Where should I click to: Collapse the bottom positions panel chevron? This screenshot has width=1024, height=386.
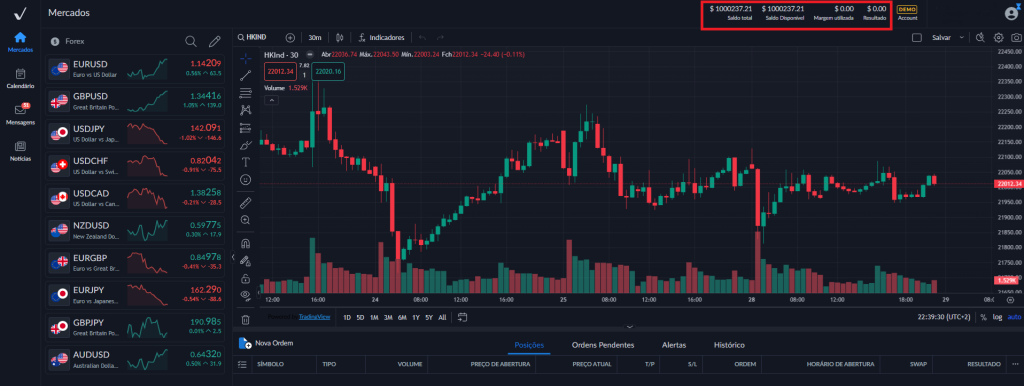click(x=630, y=326)
